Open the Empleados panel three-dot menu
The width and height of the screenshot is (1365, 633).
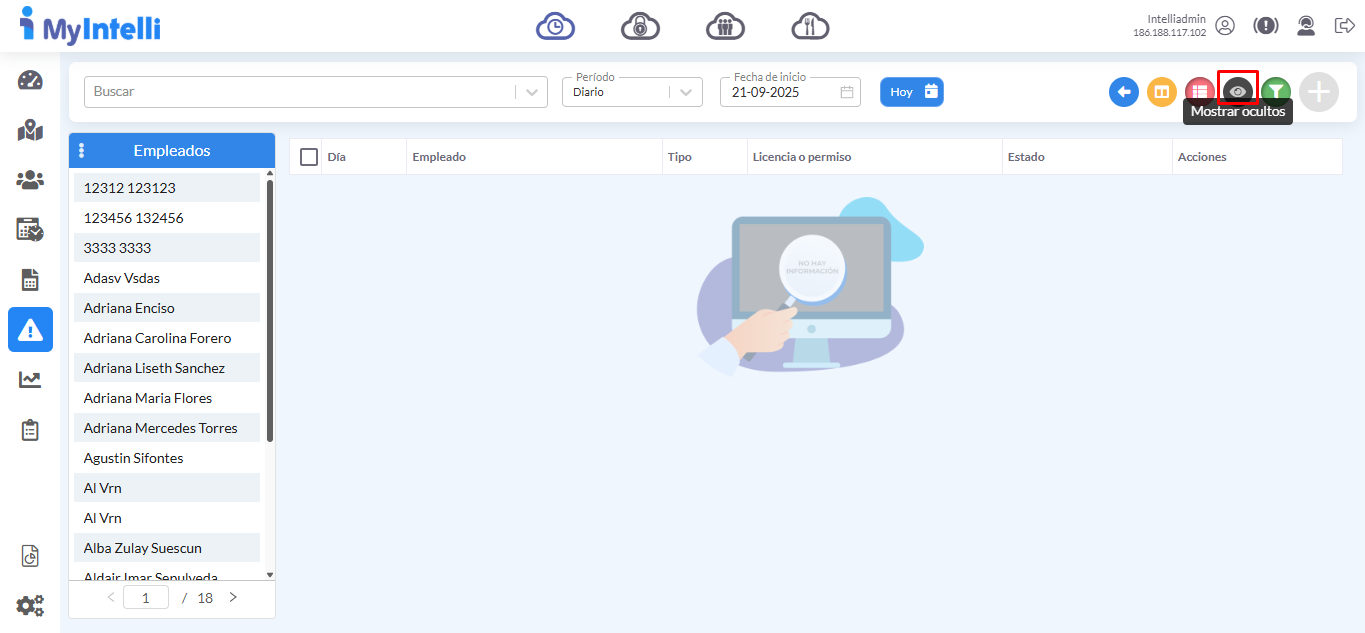tap(82, 151)
